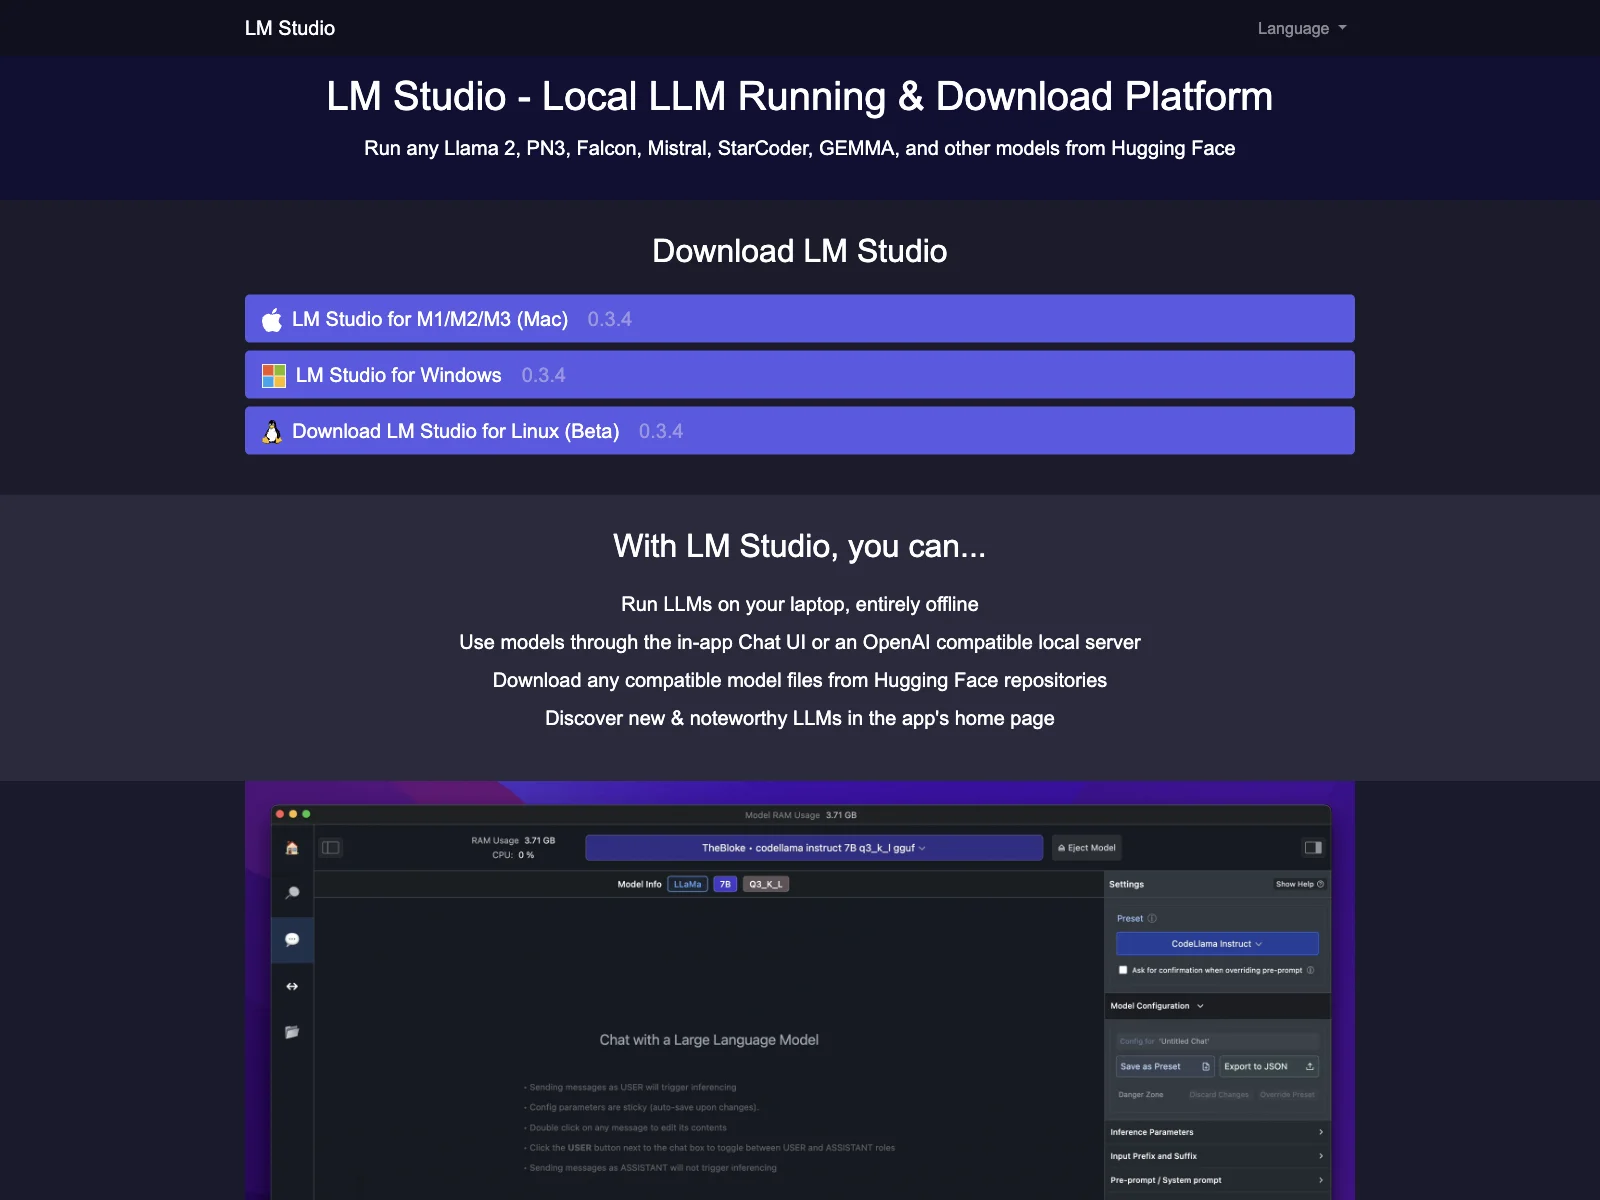This screenshot has height=1200, width=1600.
Task: Open the CodeLlama Instruct preset dropdown
Action: tap(1217, 943)
